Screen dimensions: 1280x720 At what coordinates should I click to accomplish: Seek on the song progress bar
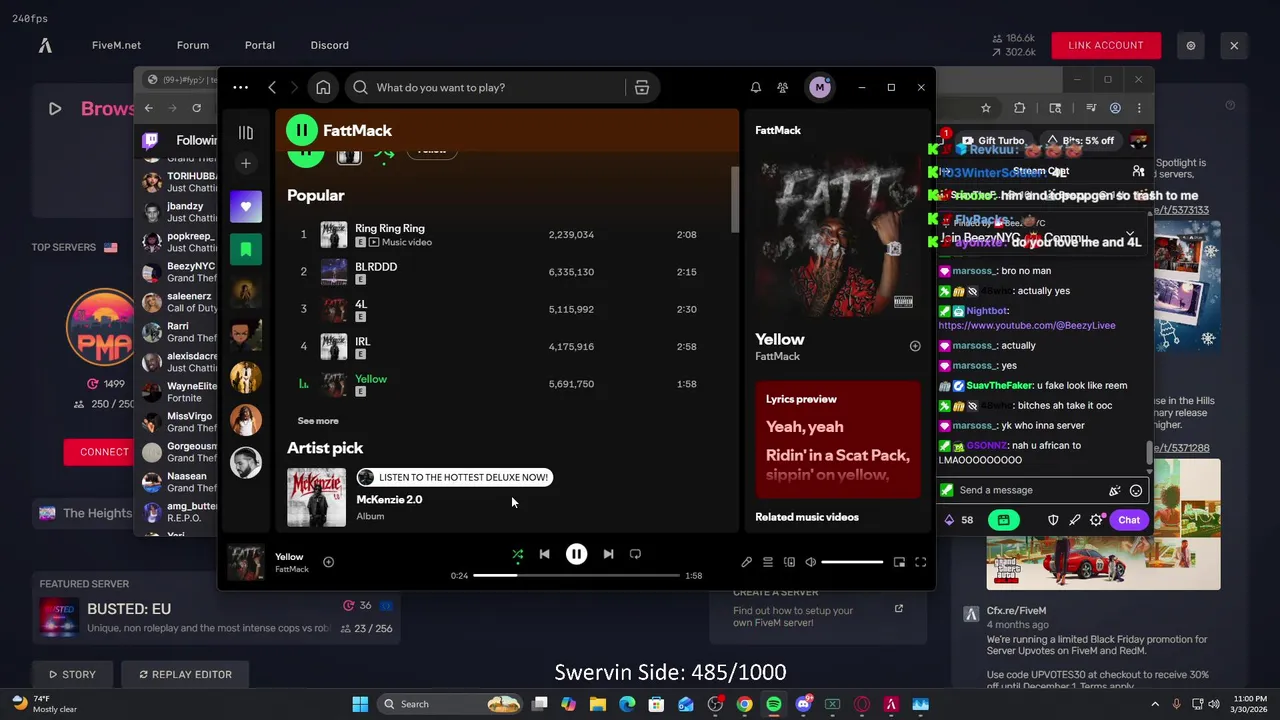click(x=576, y=576)
